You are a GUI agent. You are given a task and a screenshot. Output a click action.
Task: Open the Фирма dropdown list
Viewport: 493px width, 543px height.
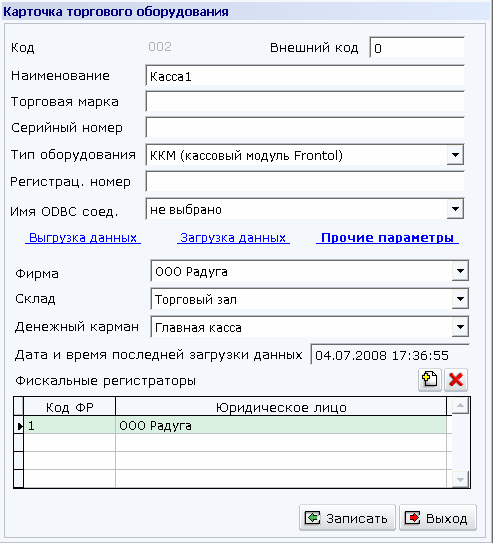tap(460, 271)
